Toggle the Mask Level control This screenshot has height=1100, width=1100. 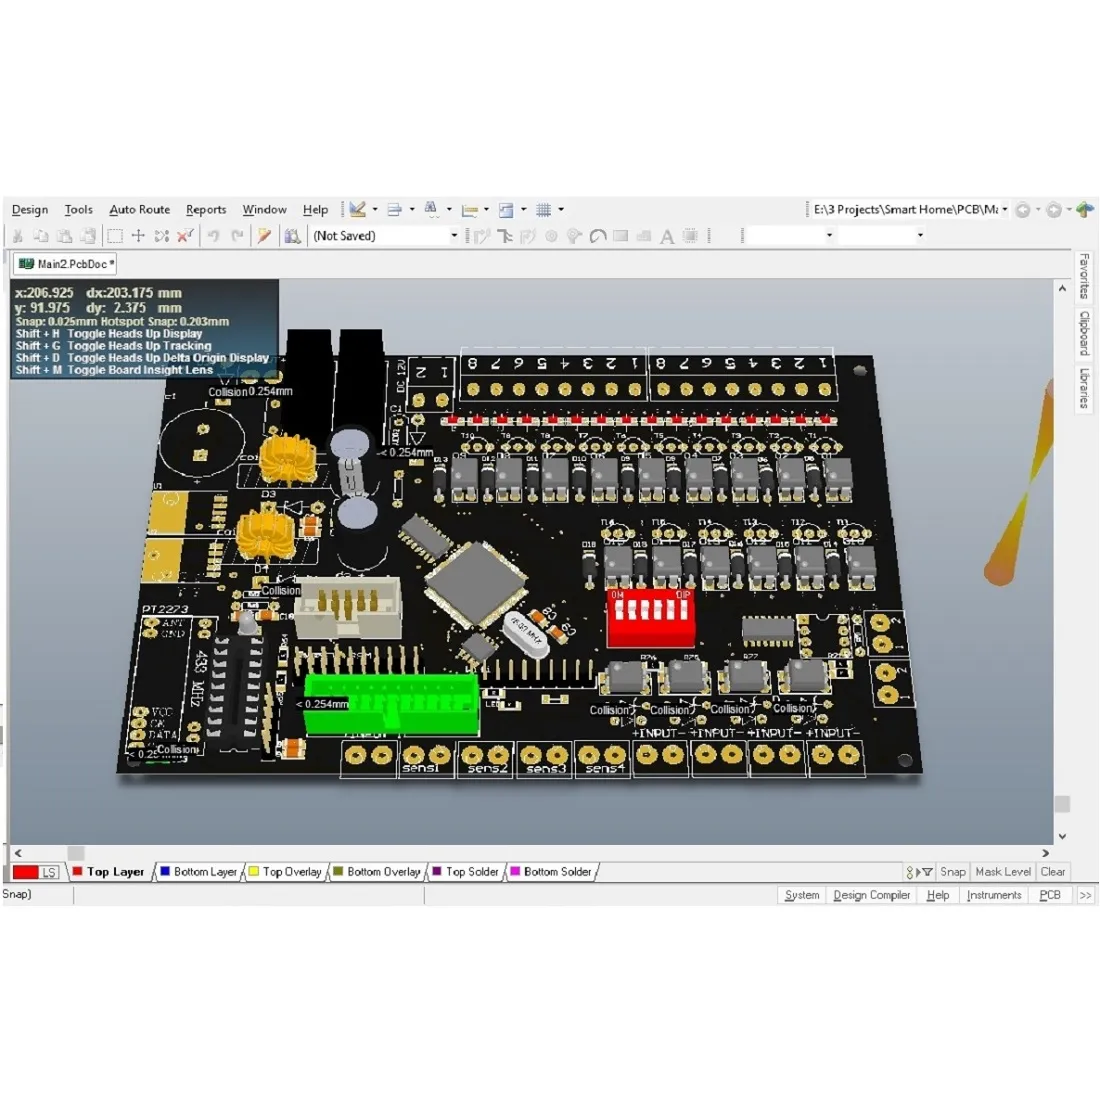pyautogui.click(x=1002, y=872)
